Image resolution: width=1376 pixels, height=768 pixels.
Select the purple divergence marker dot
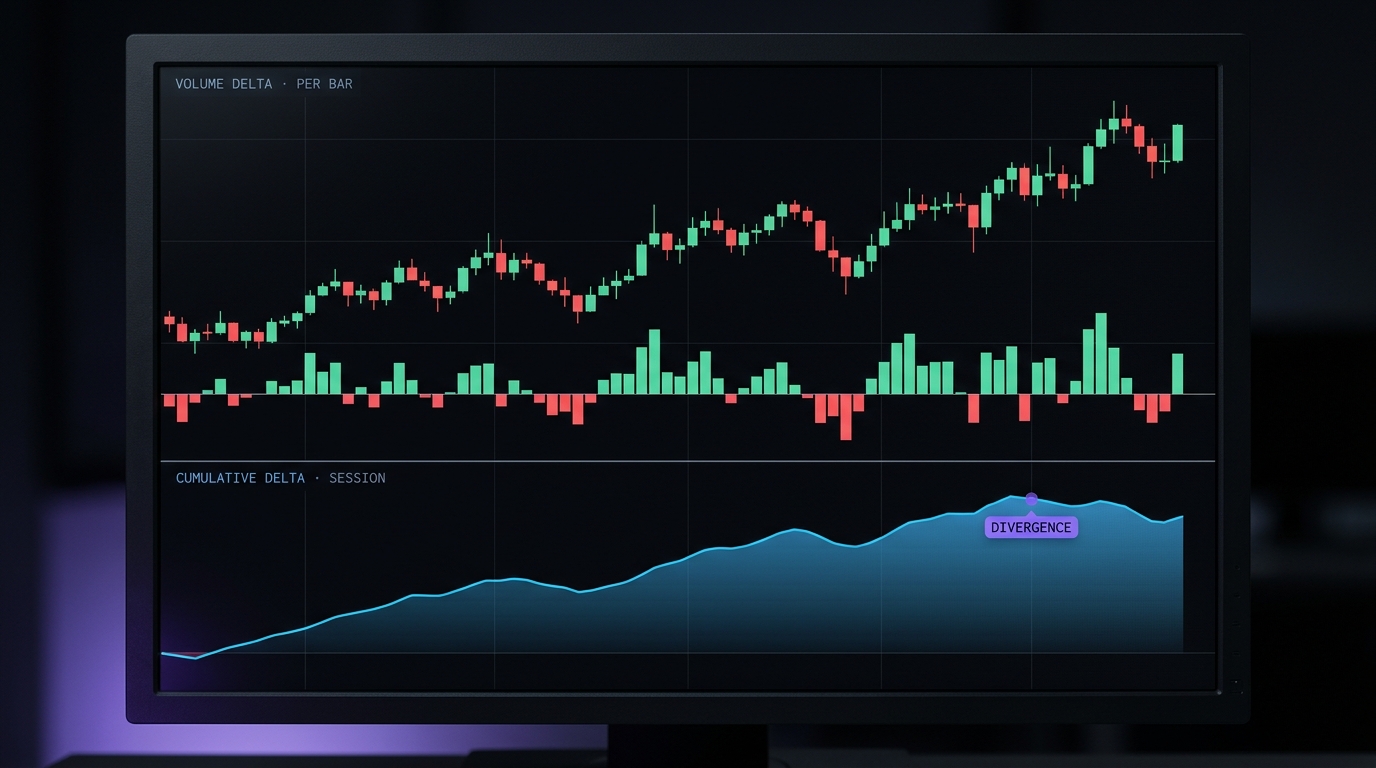coord(1031,498)
